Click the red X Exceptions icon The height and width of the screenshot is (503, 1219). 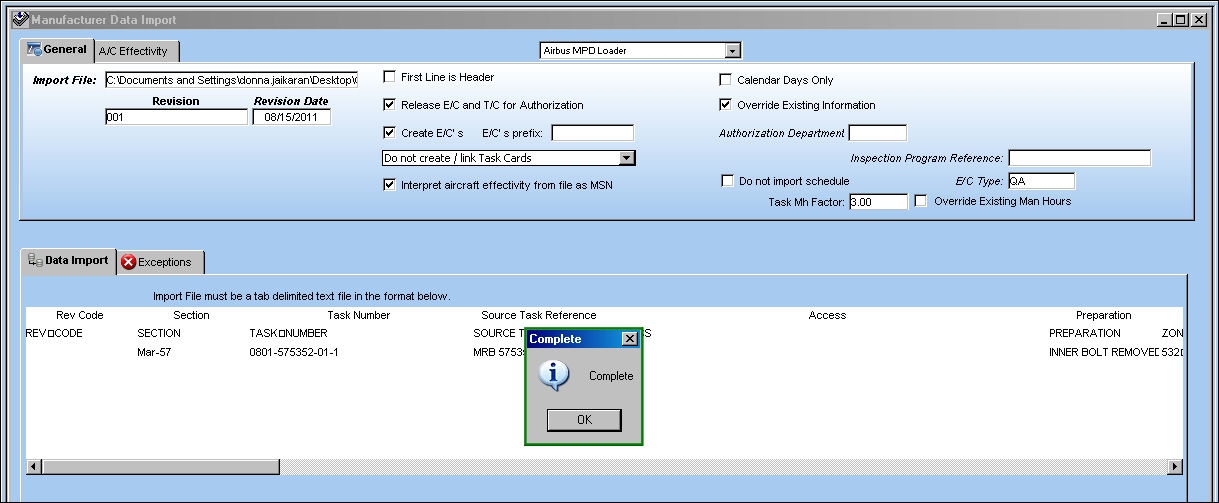point(128,262)
